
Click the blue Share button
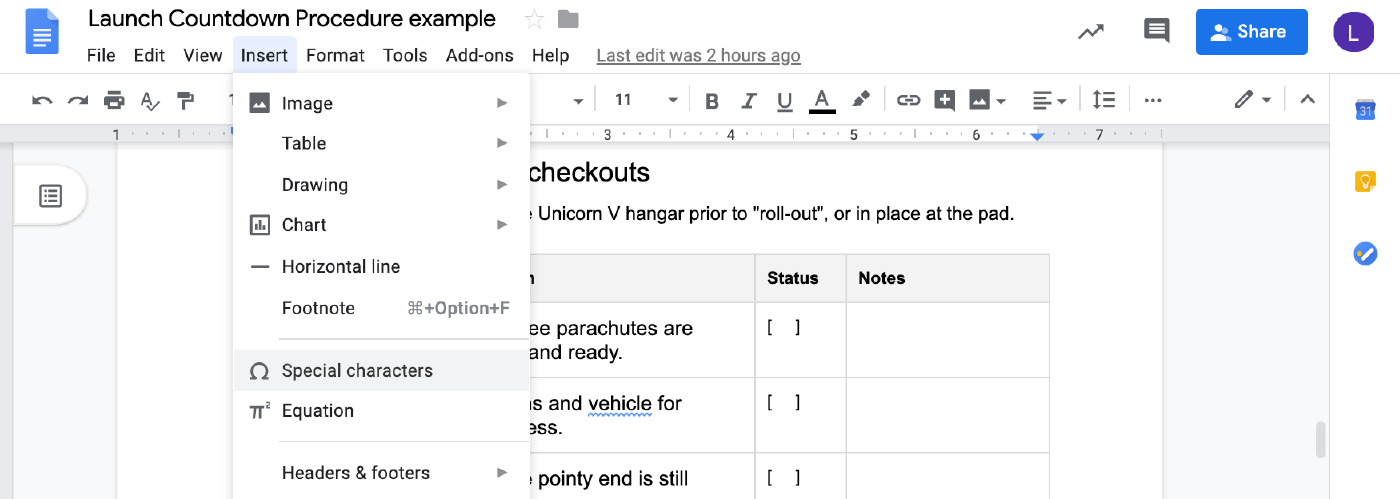(1251, 32)
